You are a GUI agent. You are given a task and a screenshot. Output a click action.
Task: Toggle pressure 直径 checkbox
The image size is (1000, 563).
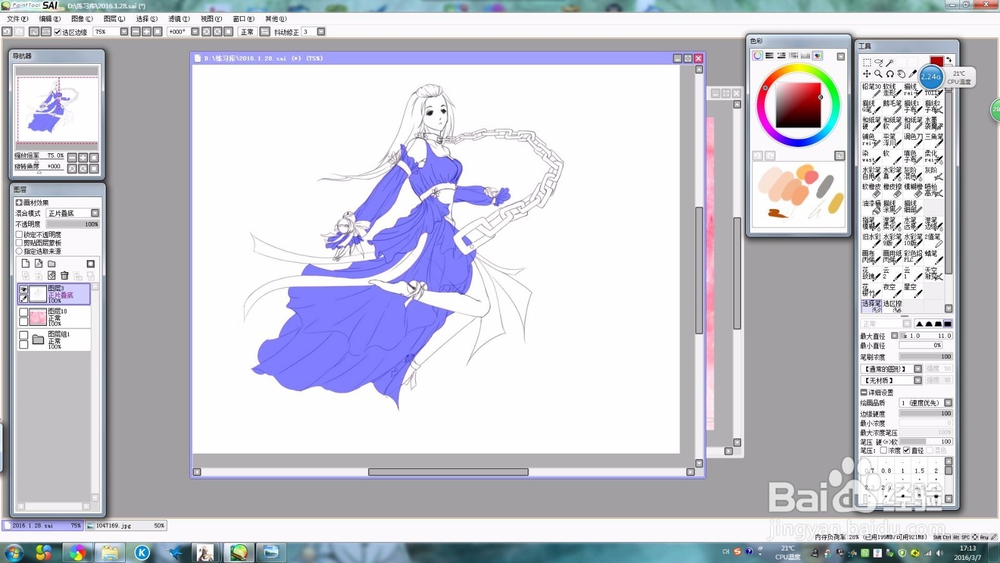pyautogui.click(x=906, y=450)
